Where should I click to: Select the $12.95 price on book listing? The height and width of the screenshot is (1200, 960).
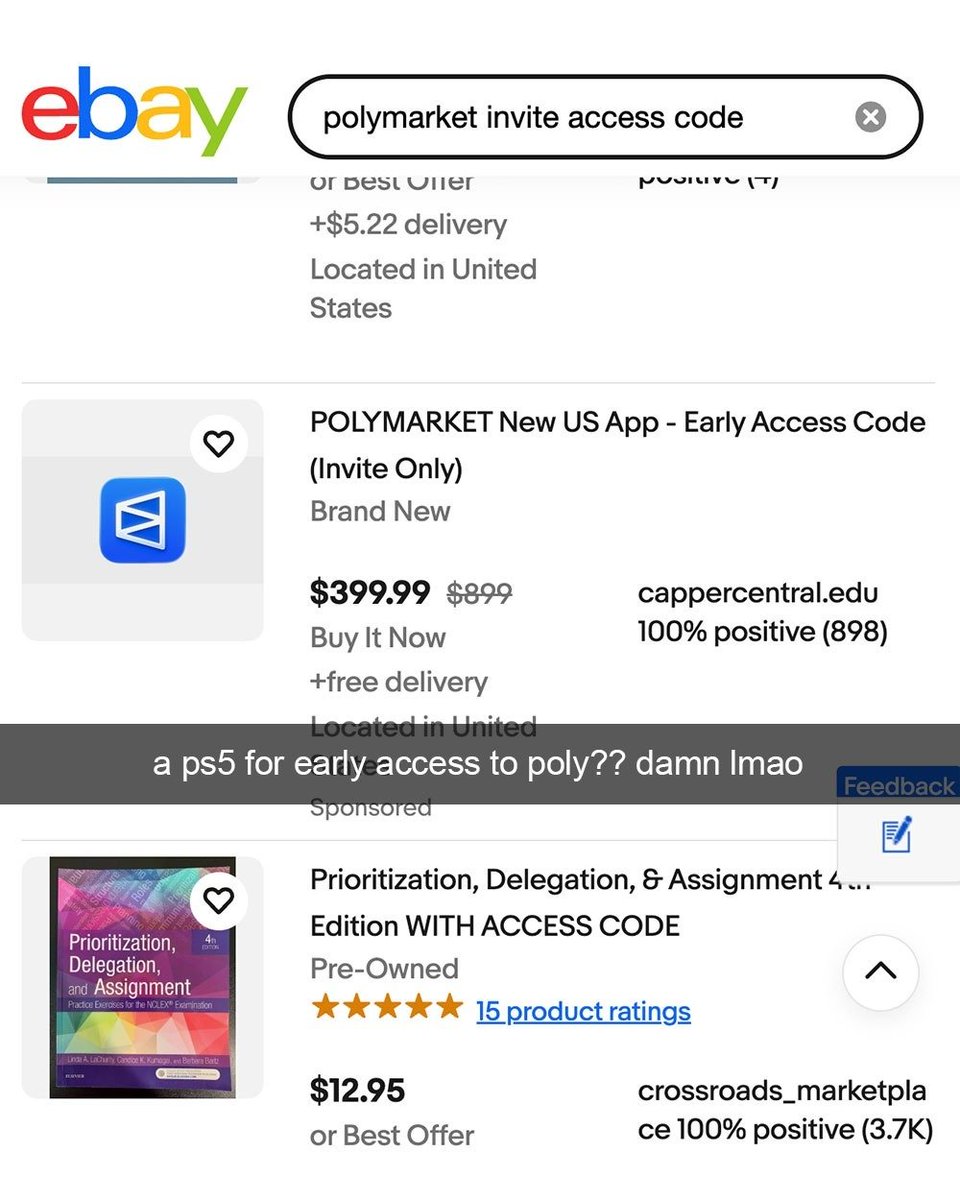[x=357, y=1090]
